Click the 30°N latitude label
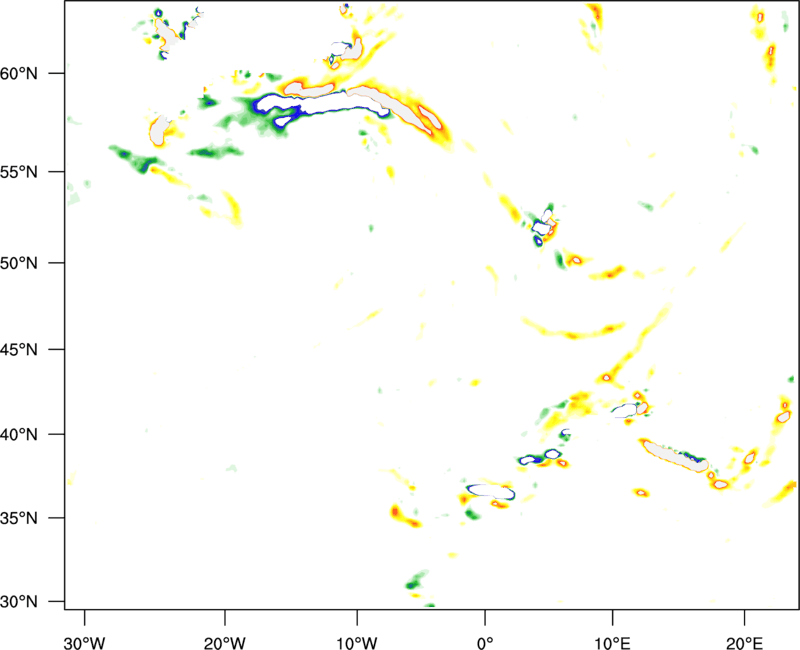Screen dimensions: 800x650 point(19,602)
